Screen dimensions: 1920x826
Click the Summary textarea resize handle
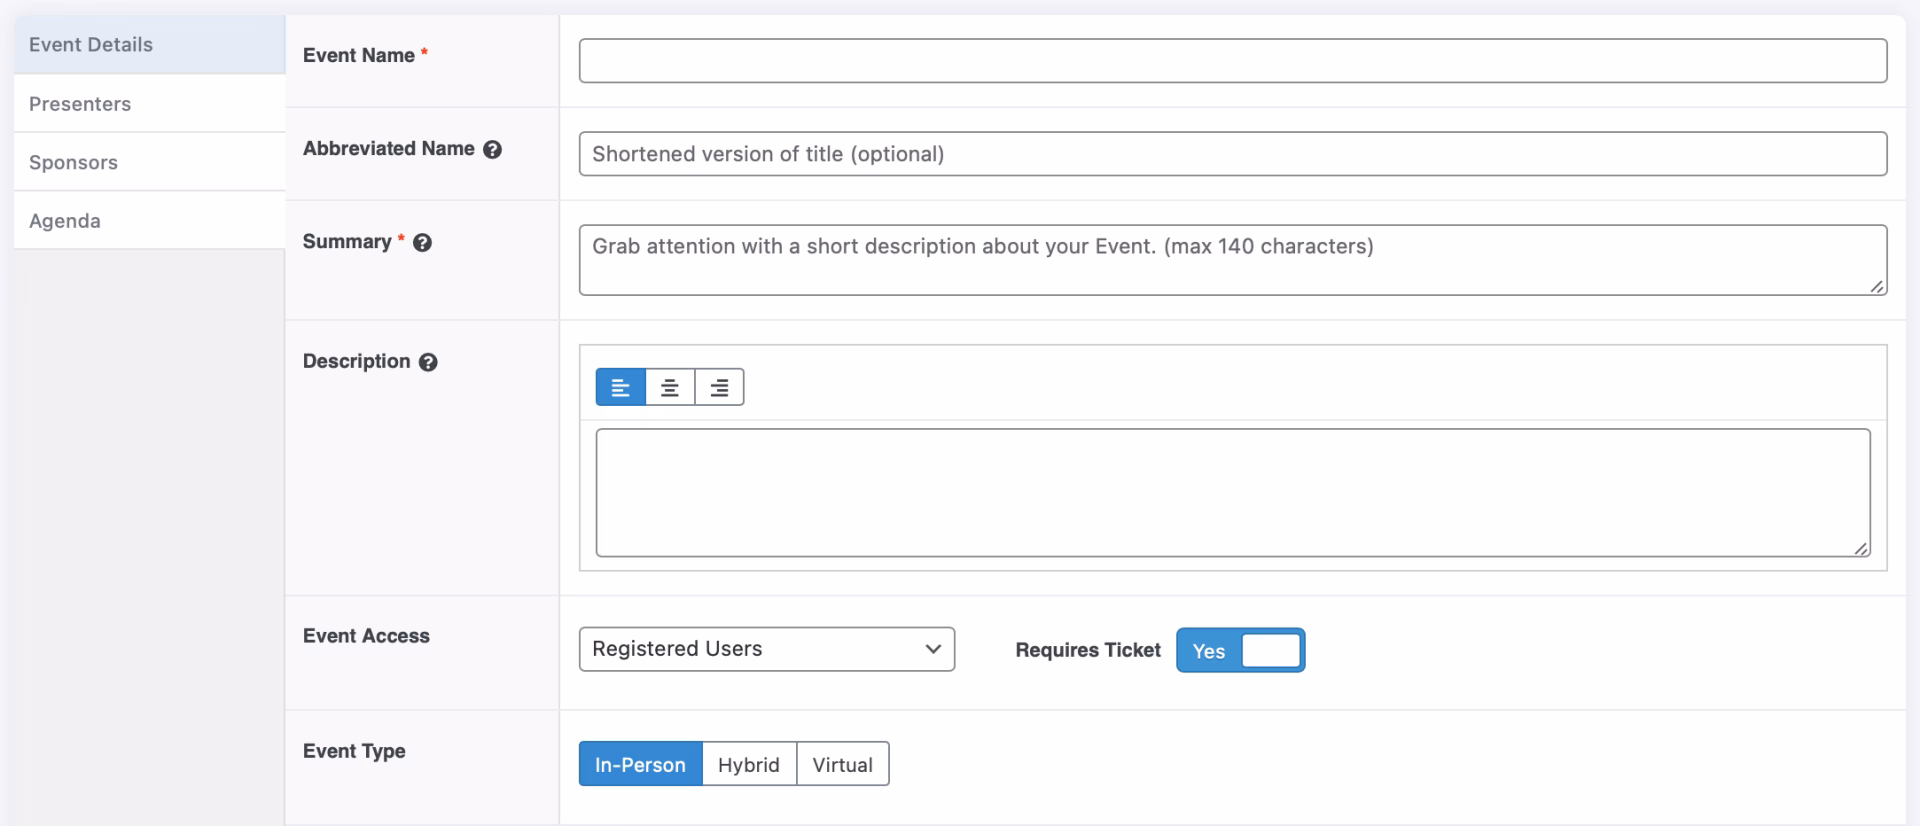tap(1877, 287)
